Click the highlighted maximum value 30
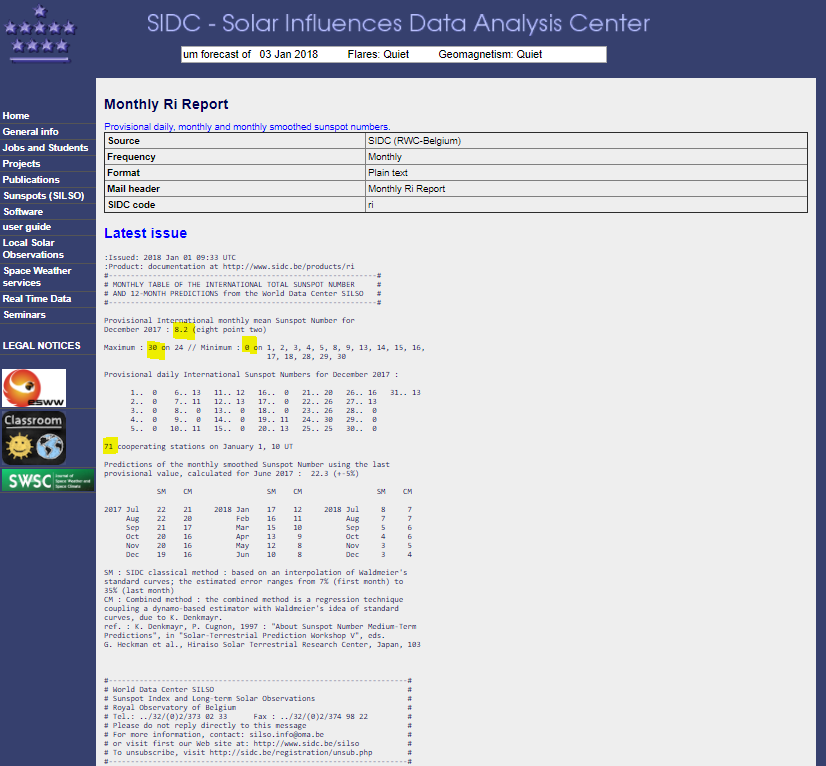Image resolution: width=826 pixels, height=766 pixels. pos(153,348)
